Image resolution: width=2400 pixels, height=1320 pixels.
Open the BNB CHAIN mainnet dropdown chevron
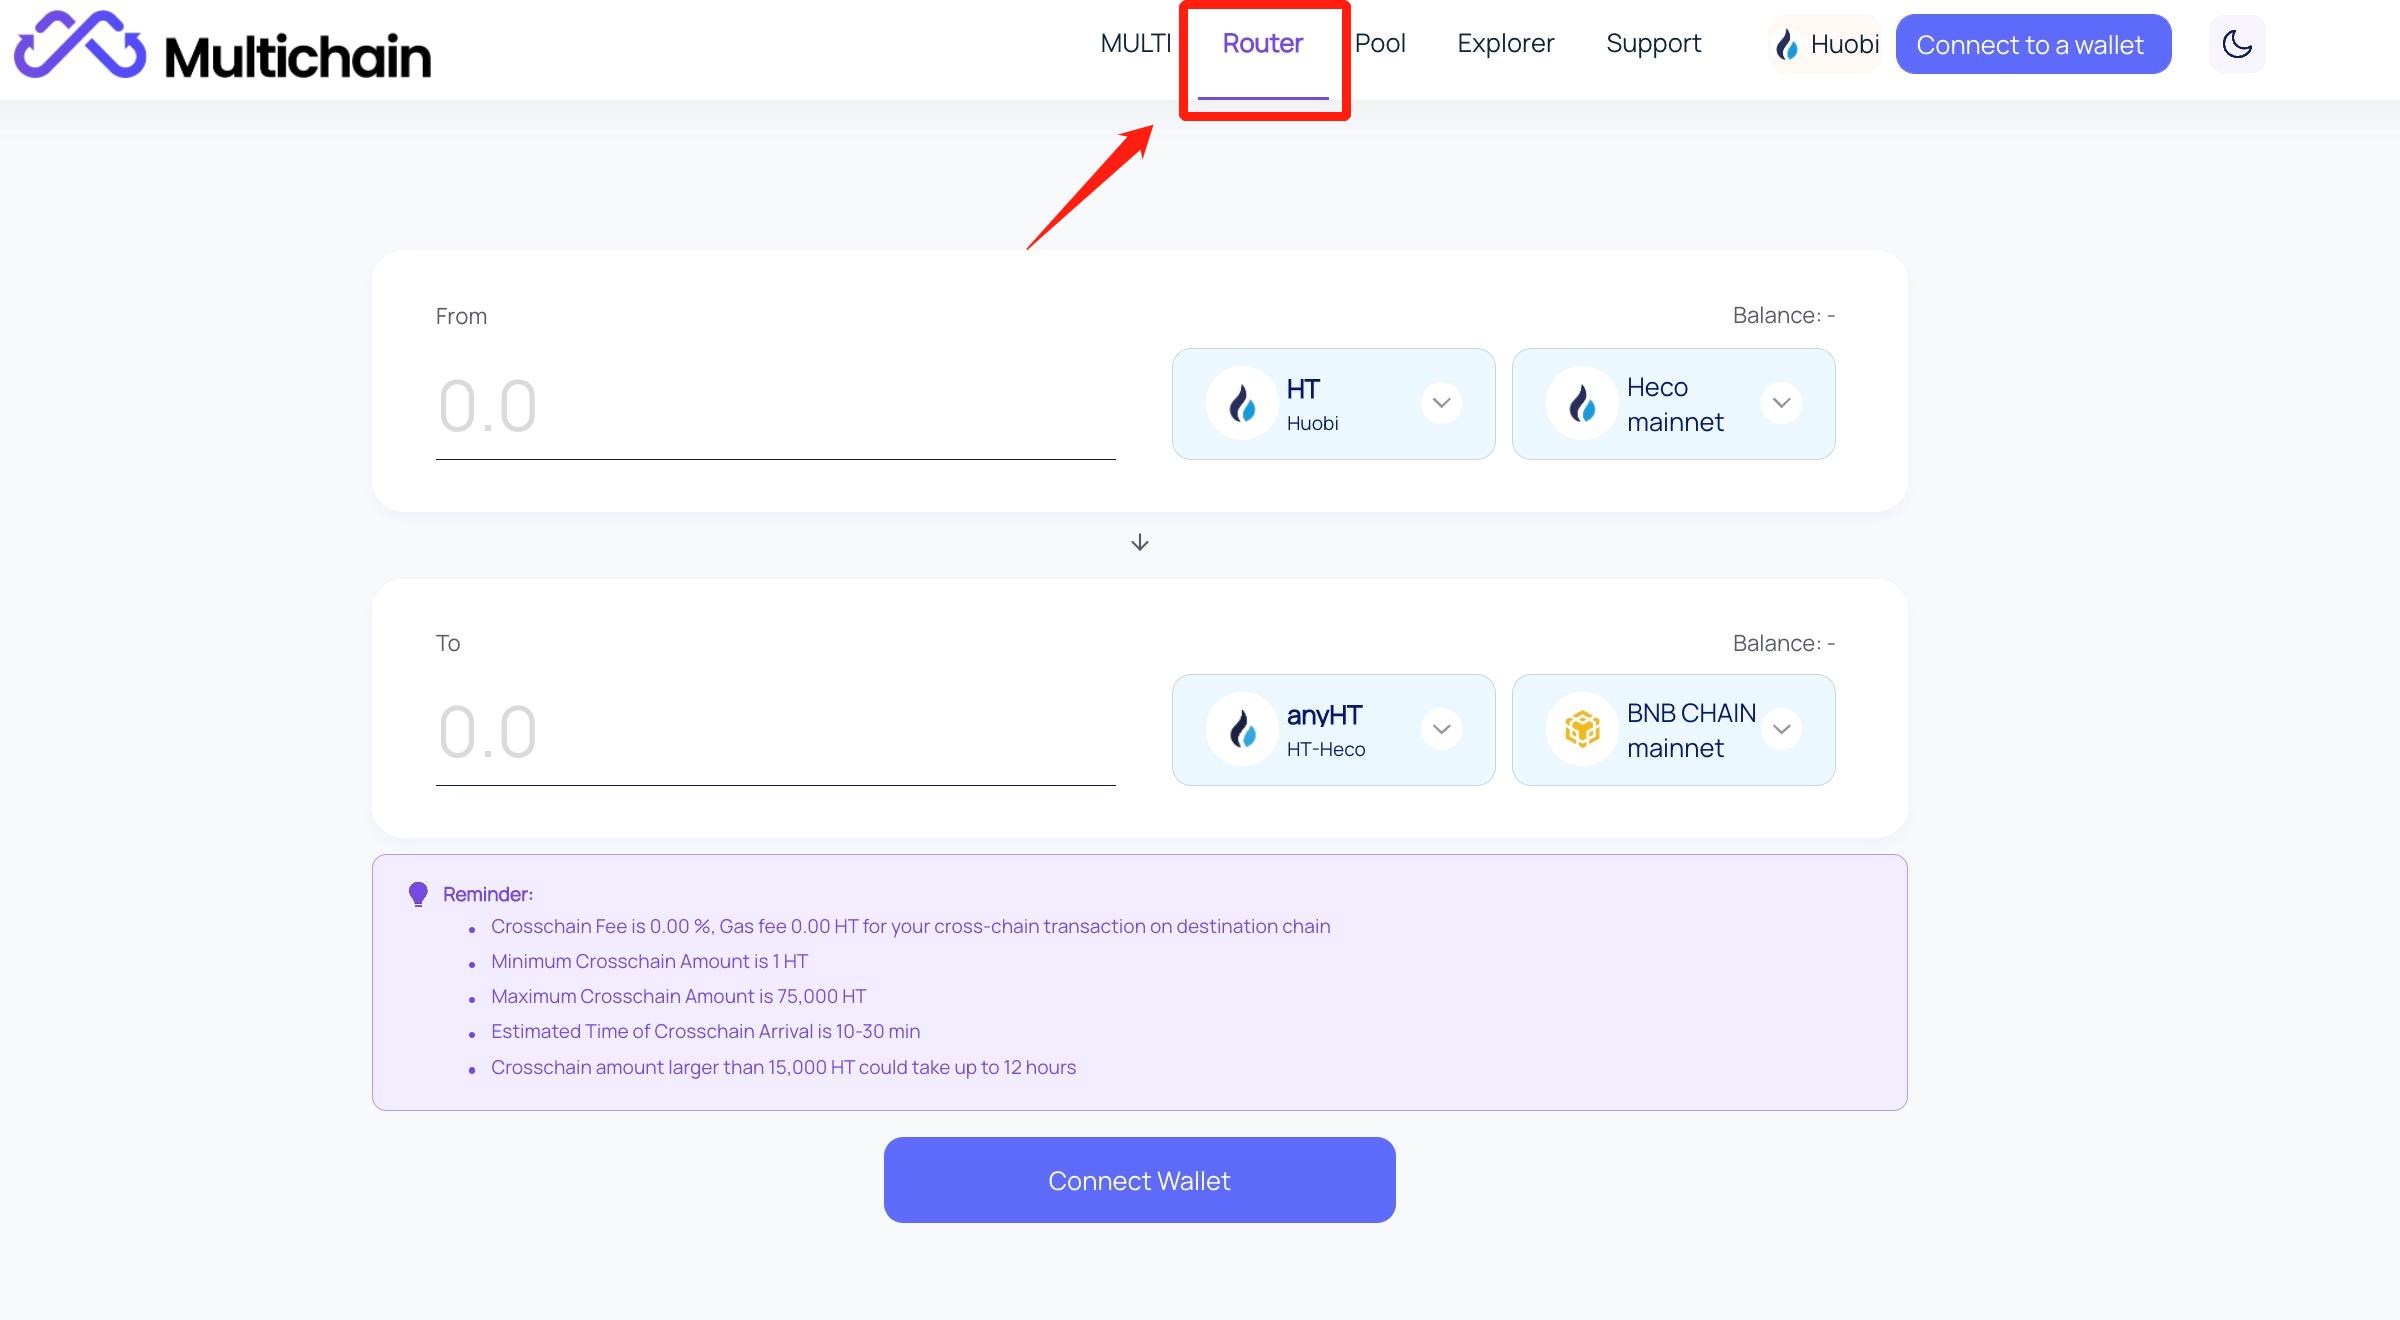(x=1781, y=729)
